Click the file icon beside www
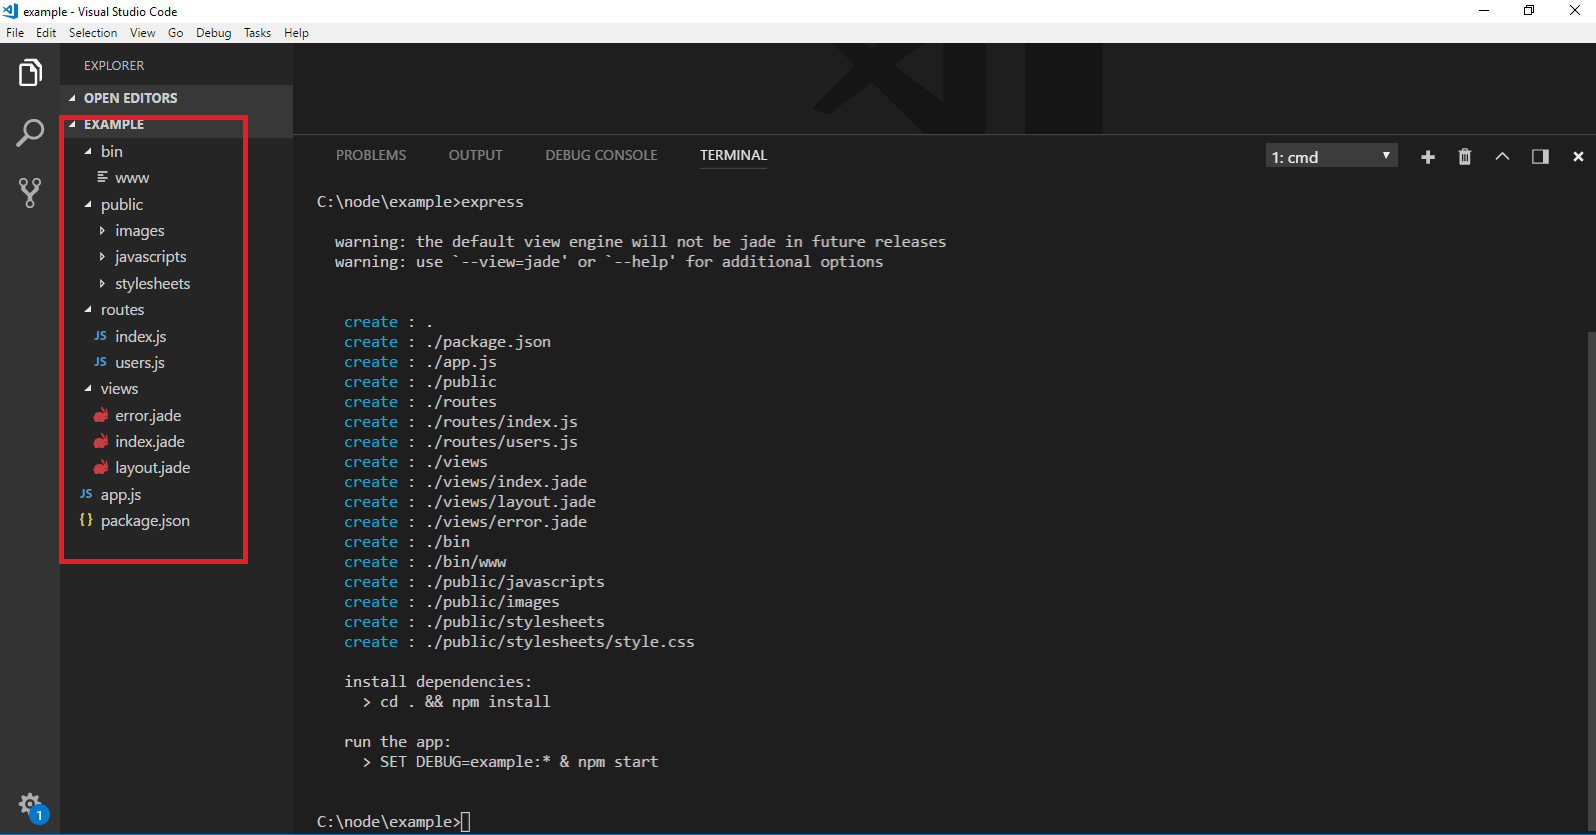The height and width of the screenshot is (835, 1596). pyautogui.click(x=102, y=177)
